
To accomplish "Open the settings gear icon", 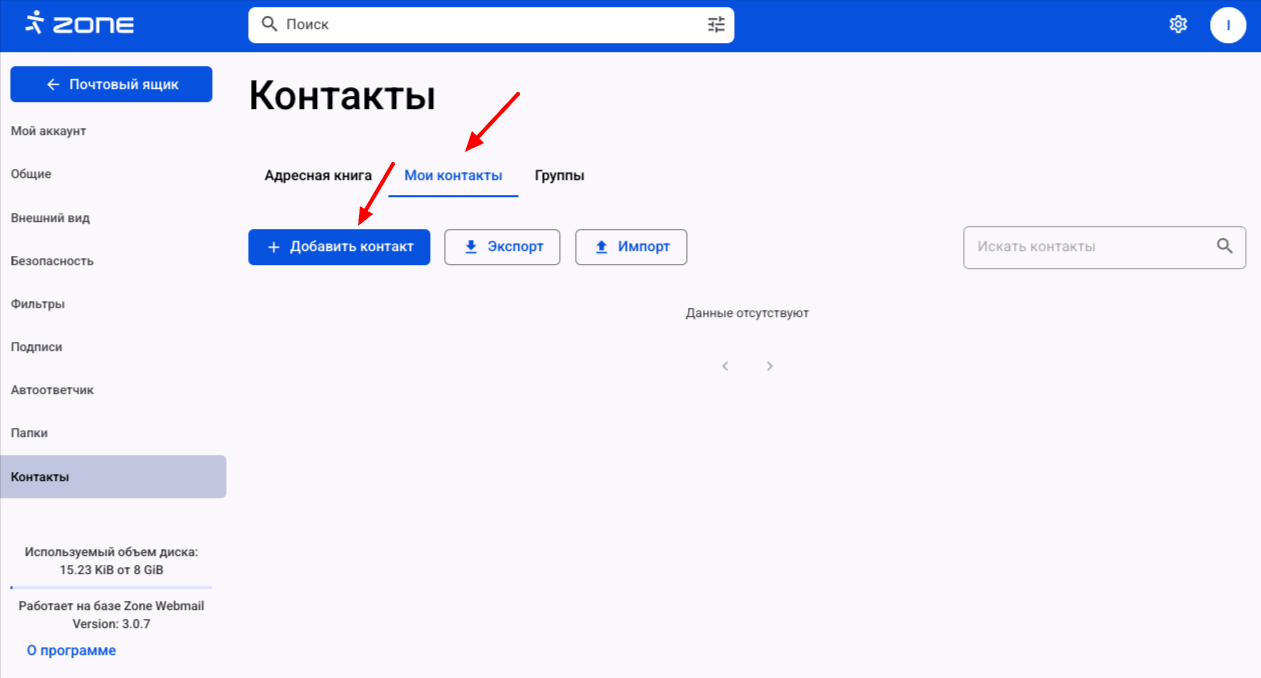I will (x=1178, y=24).
